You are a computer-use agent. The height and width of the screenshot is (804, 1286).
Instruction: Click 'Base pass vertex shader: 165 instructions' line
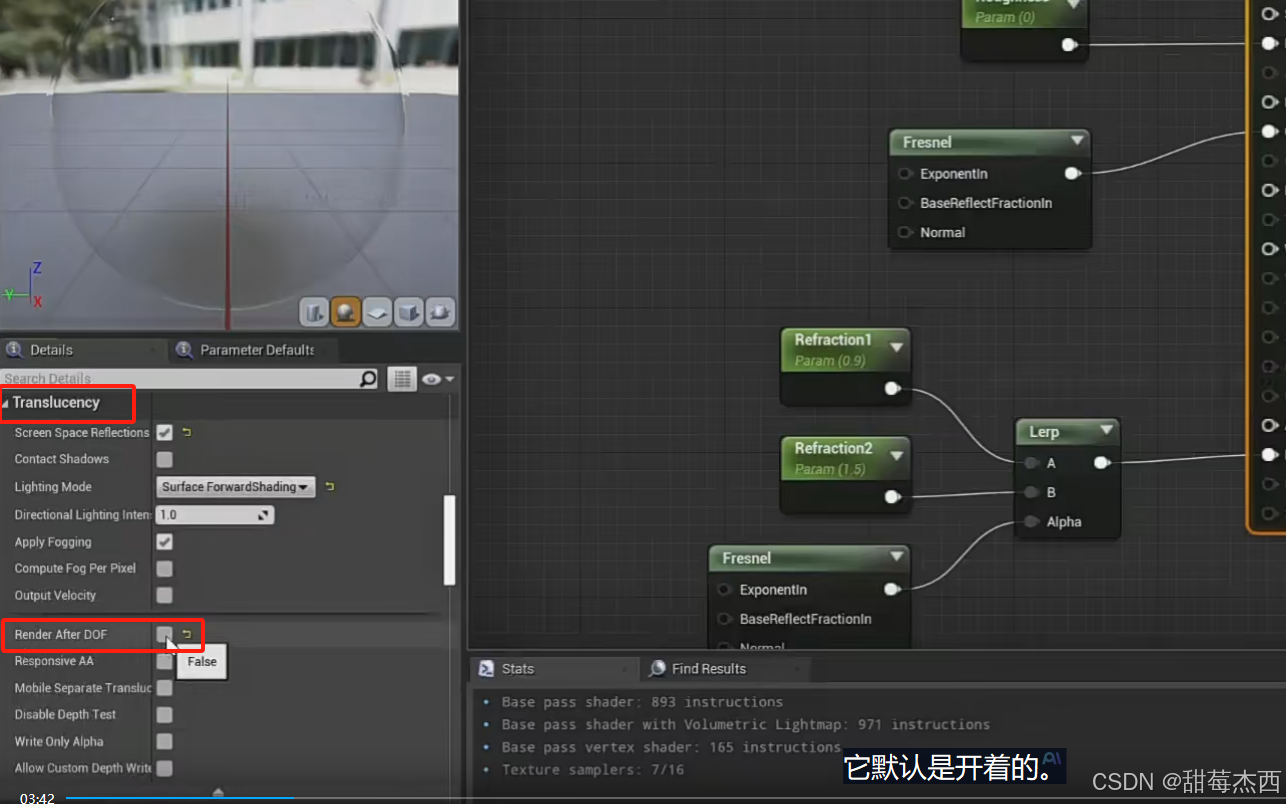(670, 747)
